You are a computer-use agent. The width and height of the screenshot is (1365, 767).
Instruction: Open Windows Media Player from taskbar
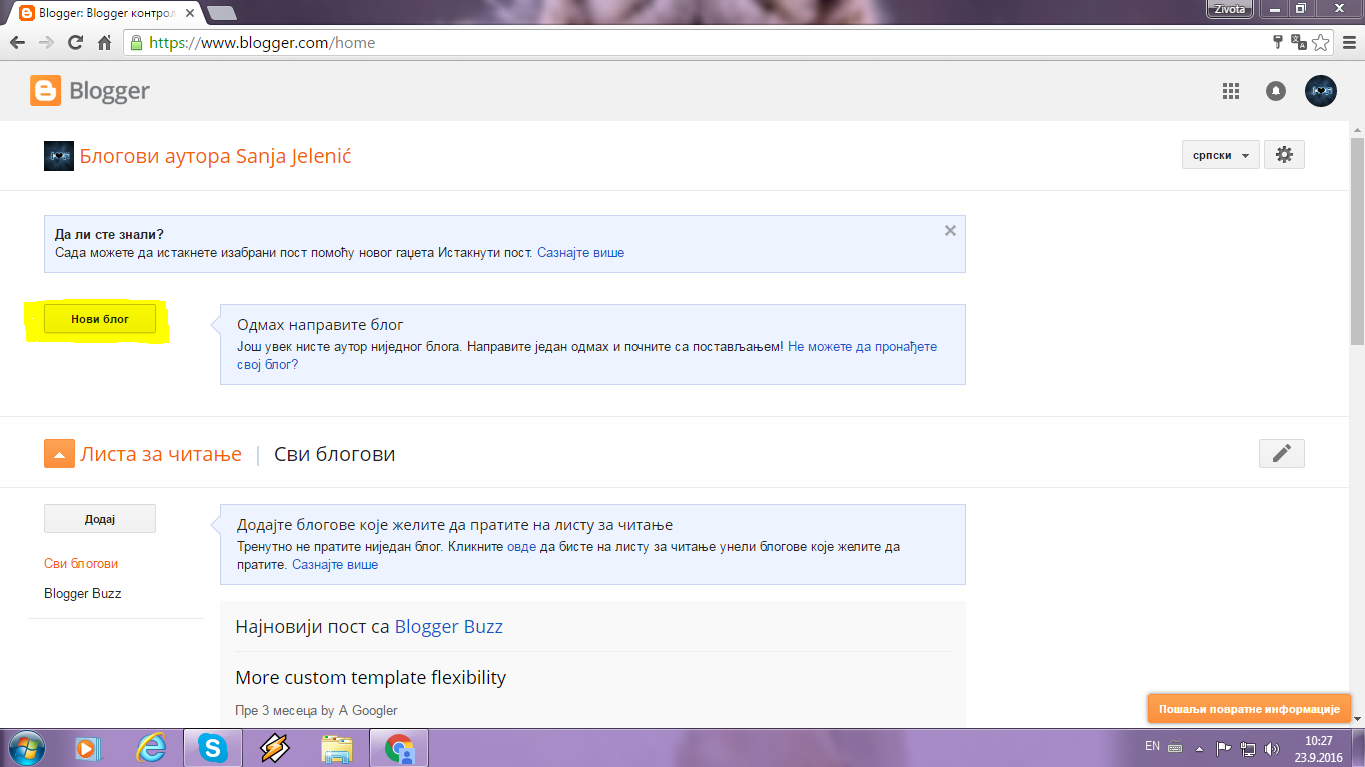[x=88, y=748]
